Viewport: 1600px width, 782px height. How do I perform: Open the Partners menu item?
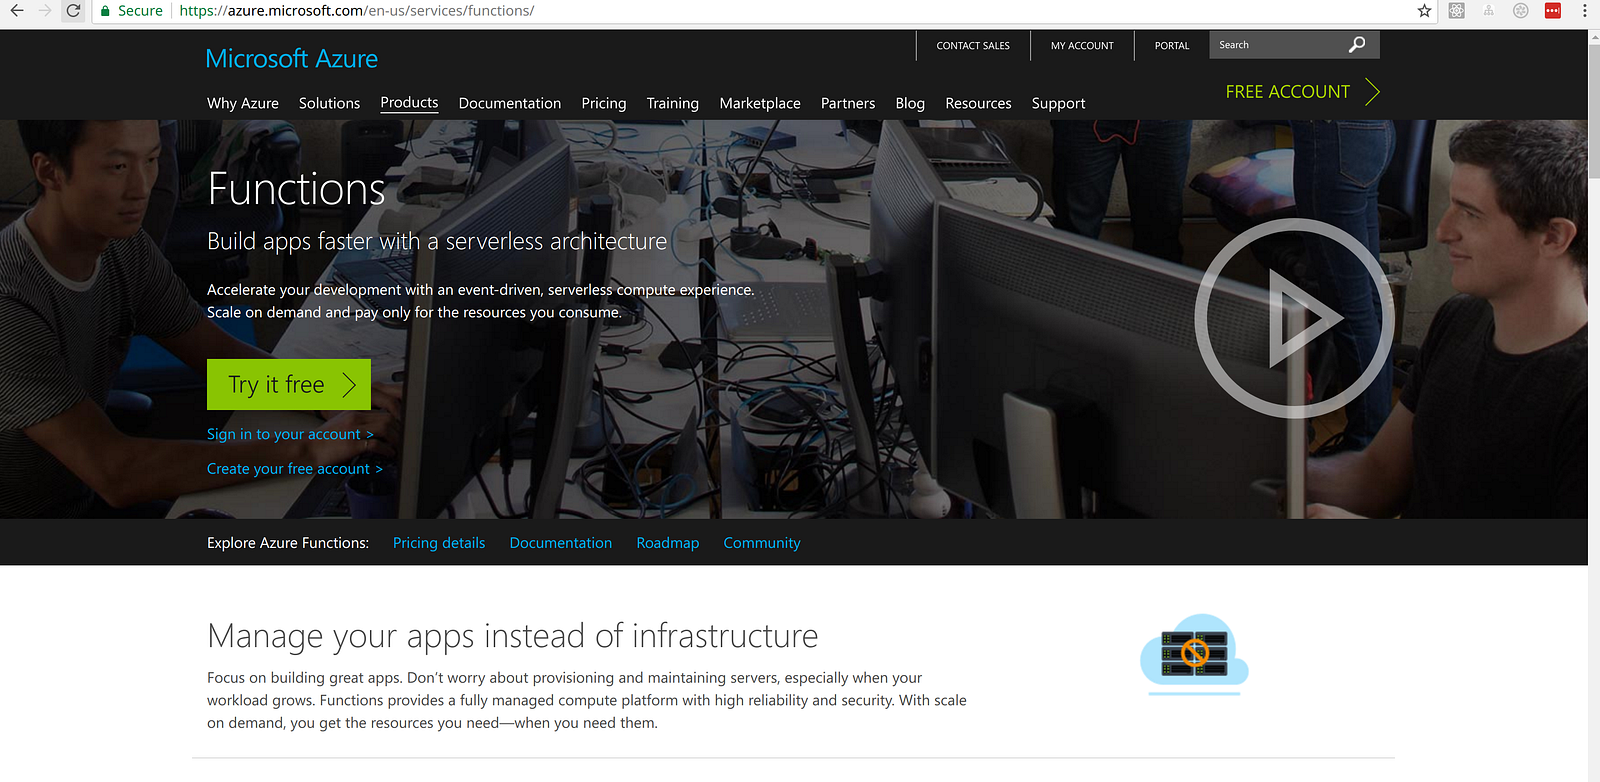pyautogui.click(x=848, y=103)
